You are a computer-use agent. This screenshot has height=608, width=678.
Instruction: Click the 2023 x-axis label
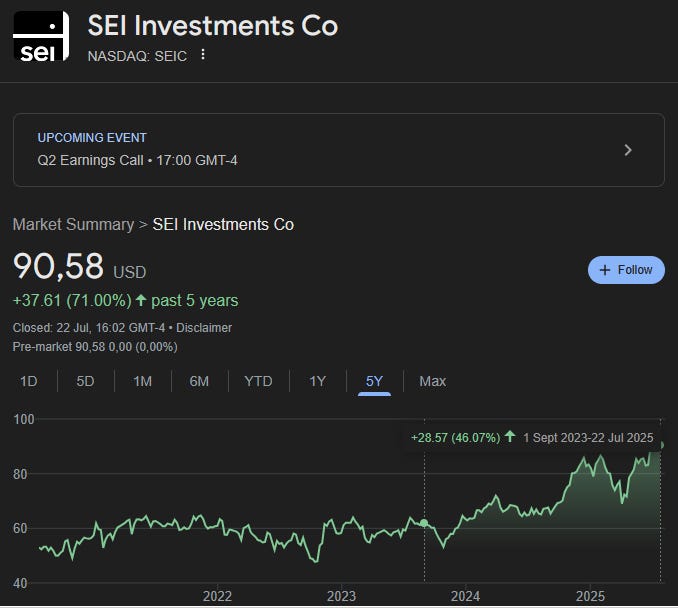341,596
